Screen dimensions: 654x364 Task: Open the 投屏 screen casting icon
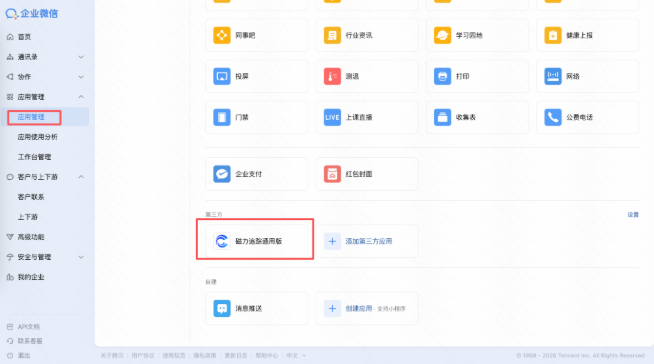point(222,76)
